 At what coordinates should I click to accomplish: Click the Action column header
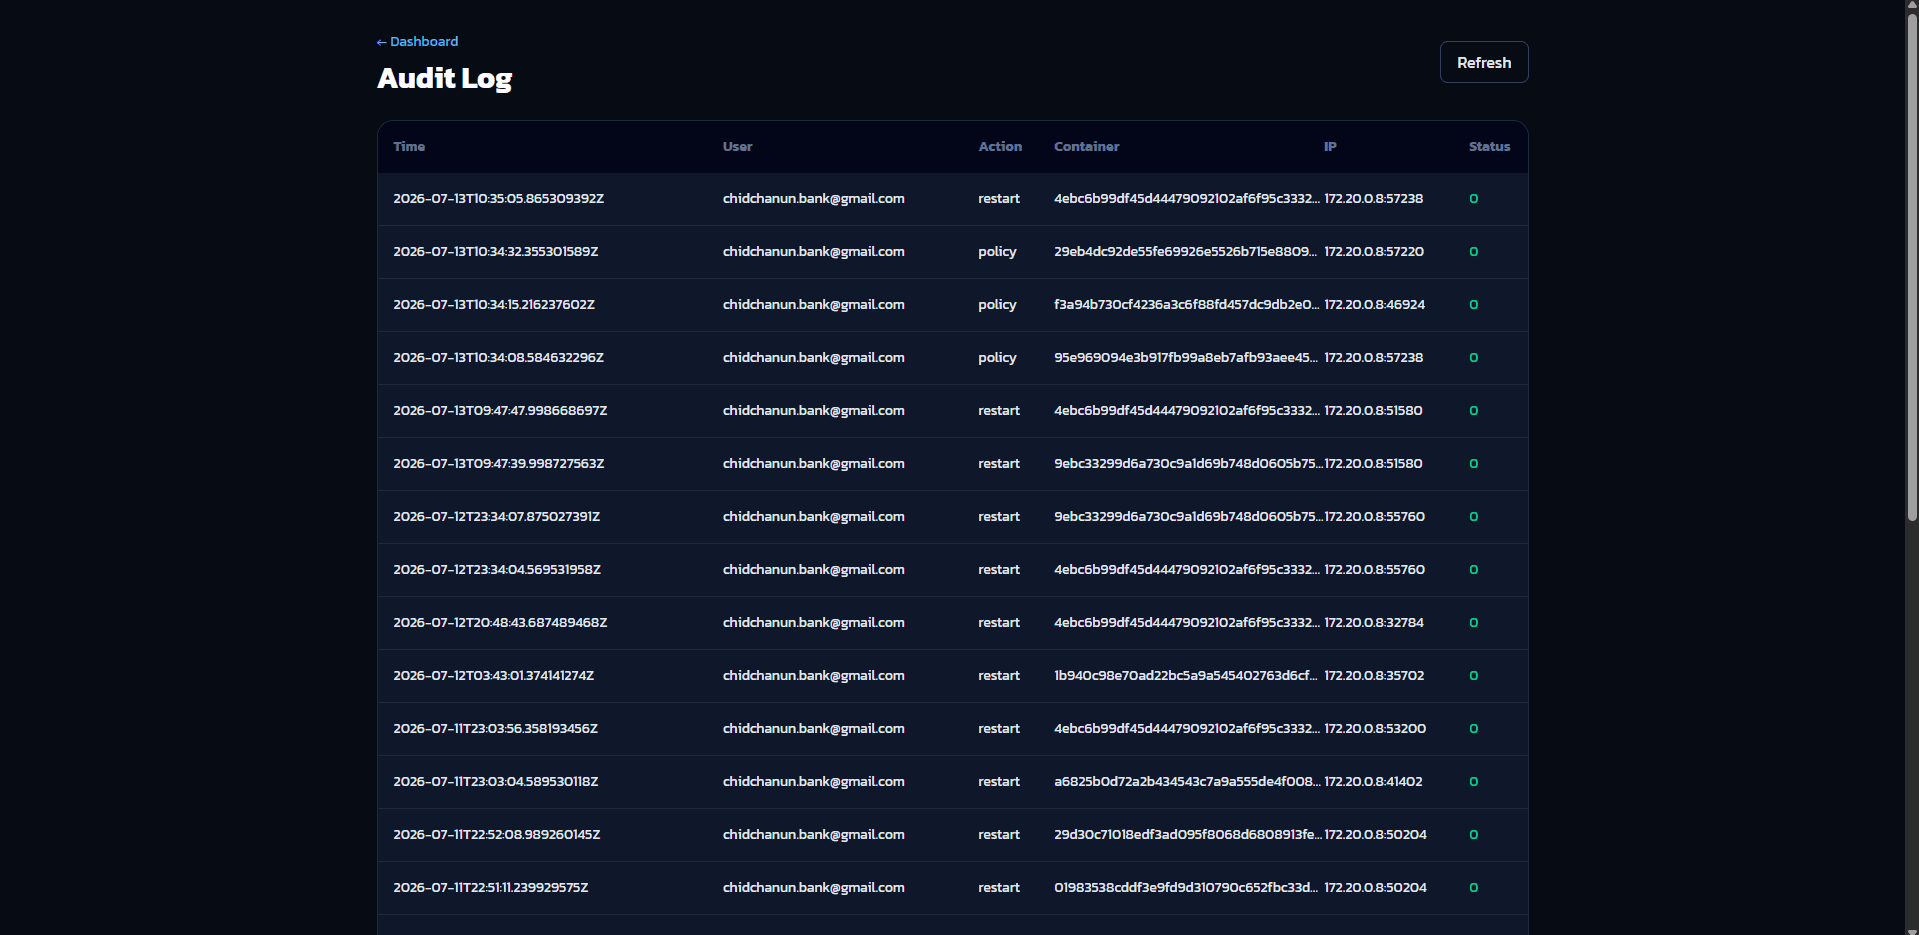pos(999,146)
